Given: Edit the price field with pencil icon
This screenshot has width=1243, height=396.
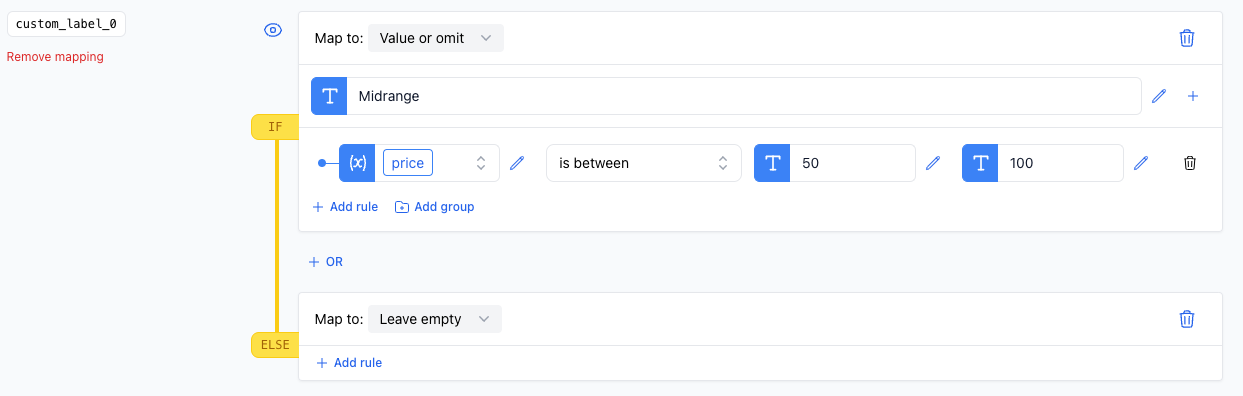Looking at the screenshot, I should pos(517,163).
